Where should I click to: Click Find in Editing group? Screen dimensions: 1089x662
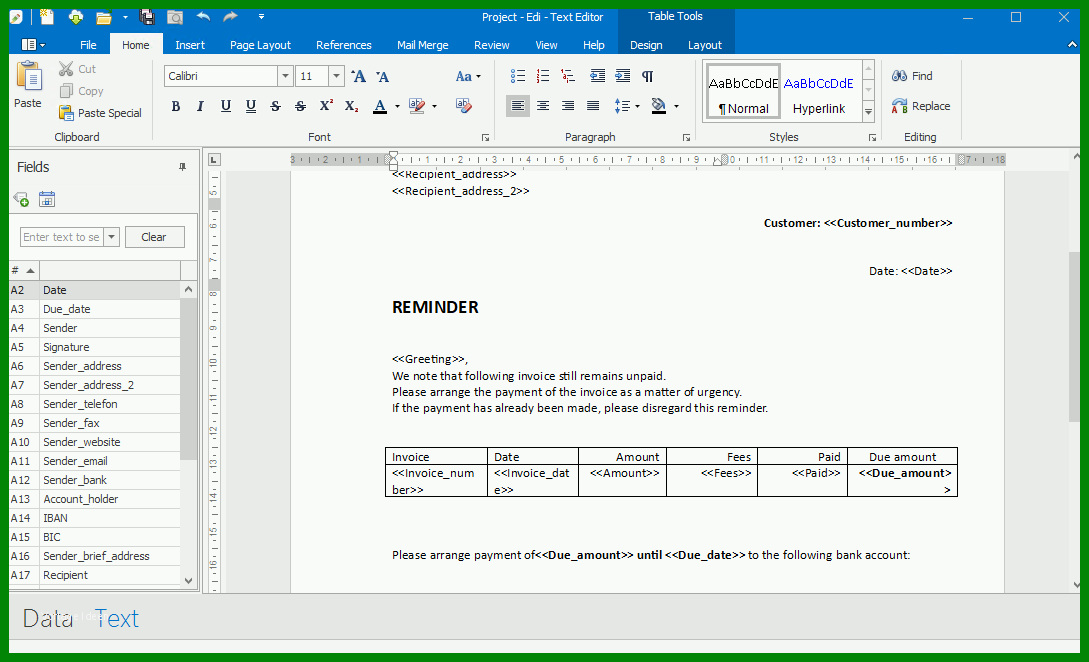point(913,76)
